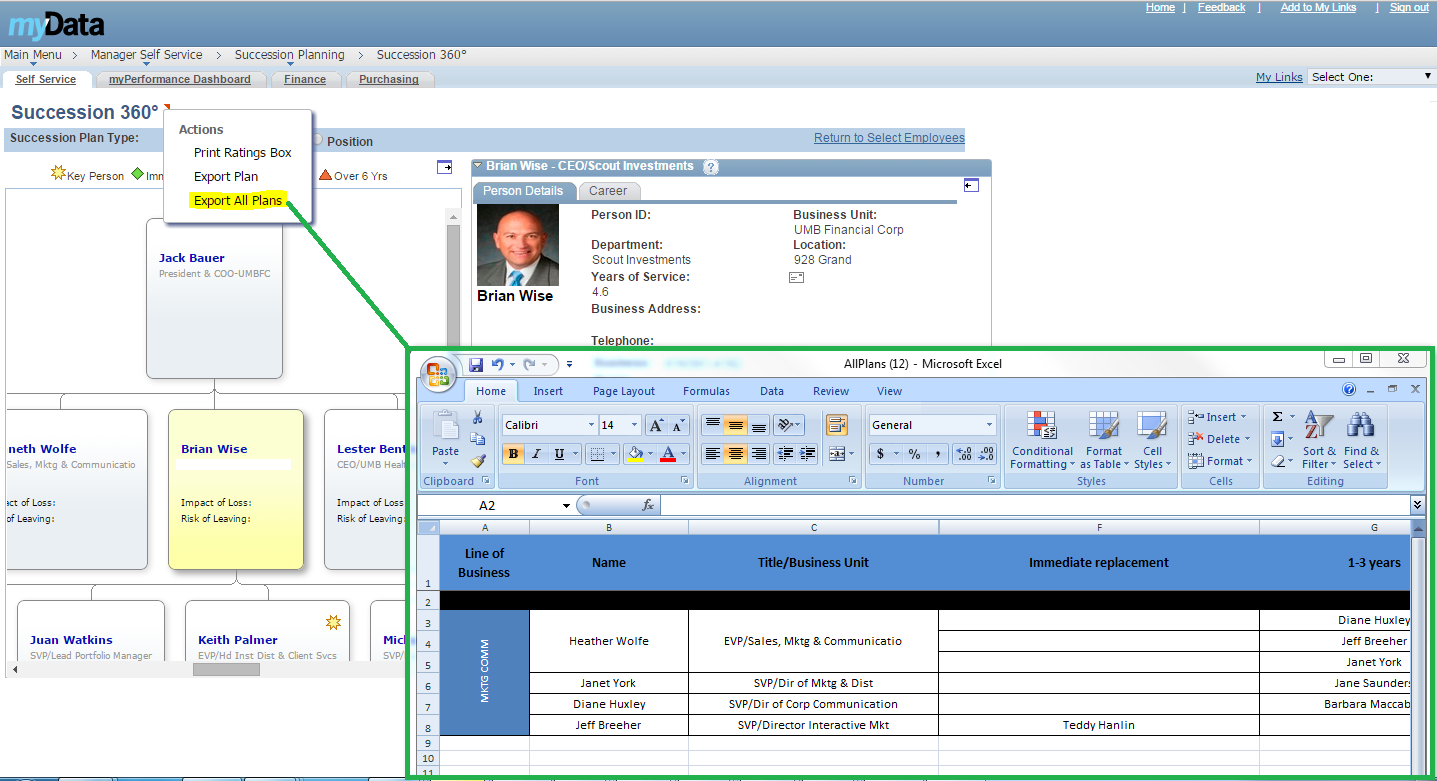
Task: Open the Calibri font name dropdown
Action: 589,425
